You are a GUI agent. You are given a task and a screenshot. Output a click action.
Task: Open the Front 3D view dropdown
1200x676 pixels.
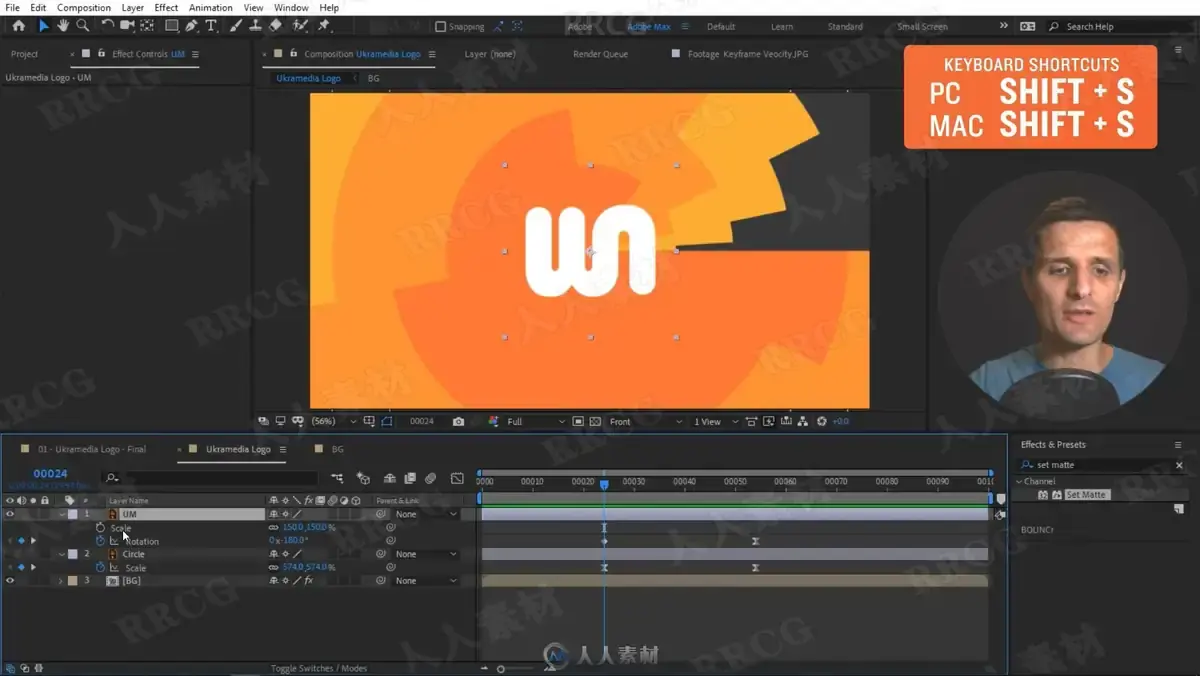coord(645,422)
